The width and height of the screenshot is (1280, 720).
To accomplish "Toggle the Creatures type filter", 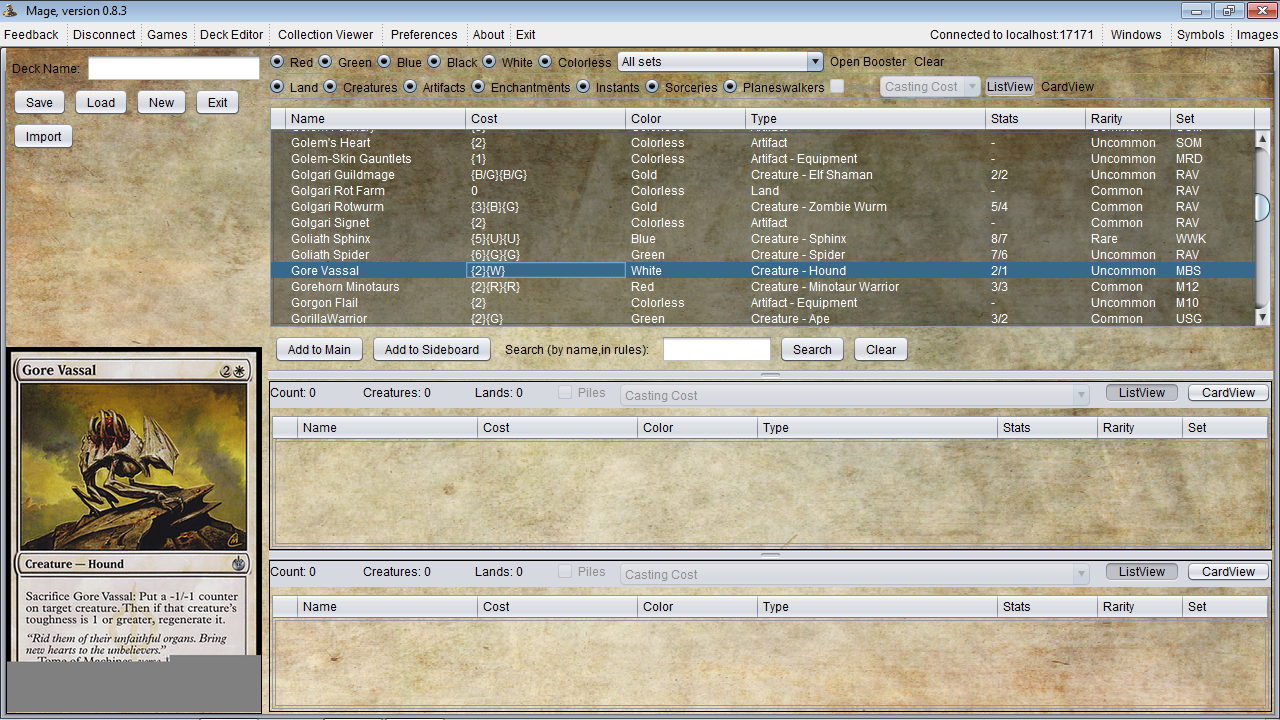I will pos(330,87).
